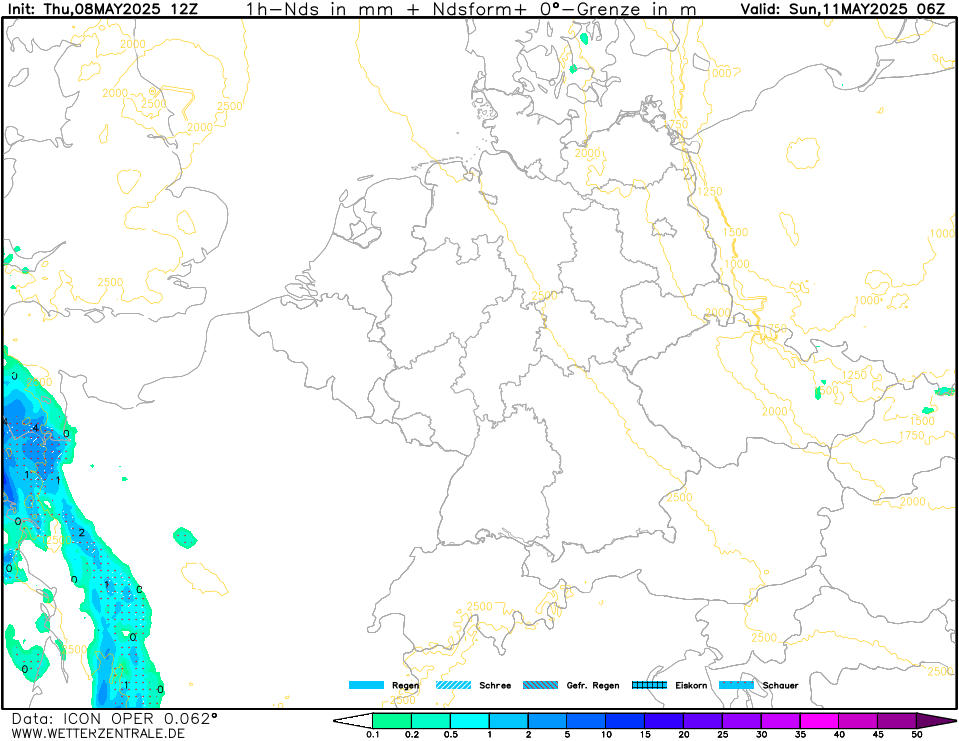Select the 35–40 magenta color bar segment
The height and width of the screenshot is (741, 959).
click(820, 721)
